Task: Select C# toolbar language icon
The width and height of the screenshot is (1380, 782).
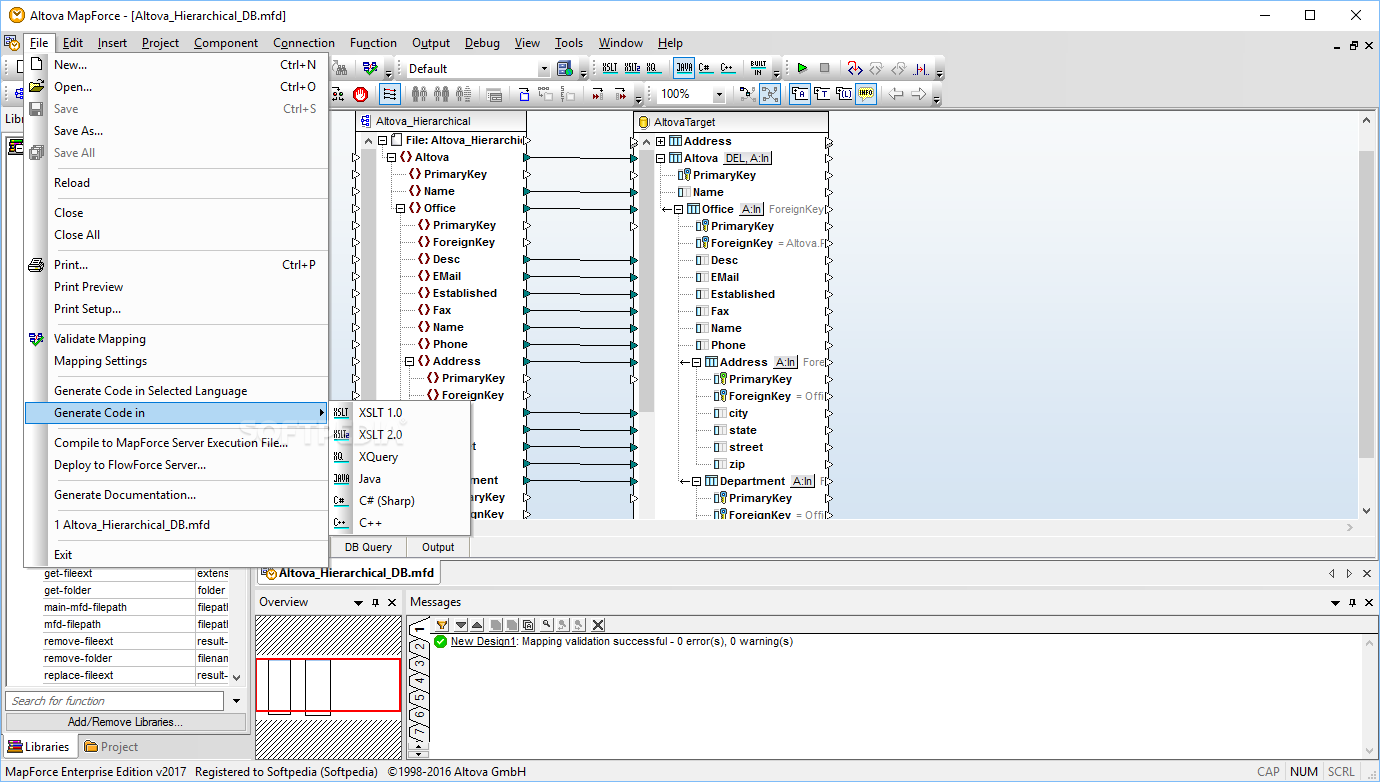Action: [705, 68]
